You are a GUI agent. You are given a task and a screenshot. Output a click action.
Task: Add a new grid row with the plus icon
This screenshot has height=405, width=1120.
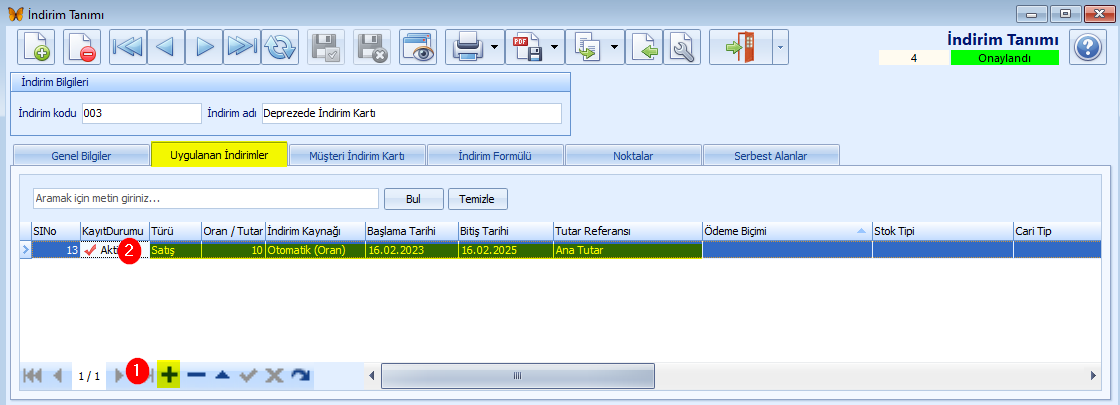(x=169, y=375)
